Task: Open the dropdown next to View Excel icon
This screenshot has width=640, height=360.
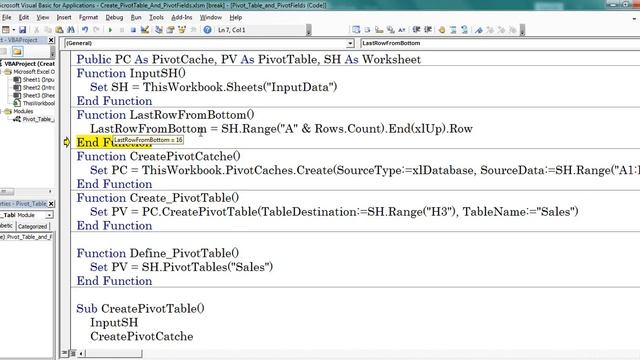Action: pos(13,30)
